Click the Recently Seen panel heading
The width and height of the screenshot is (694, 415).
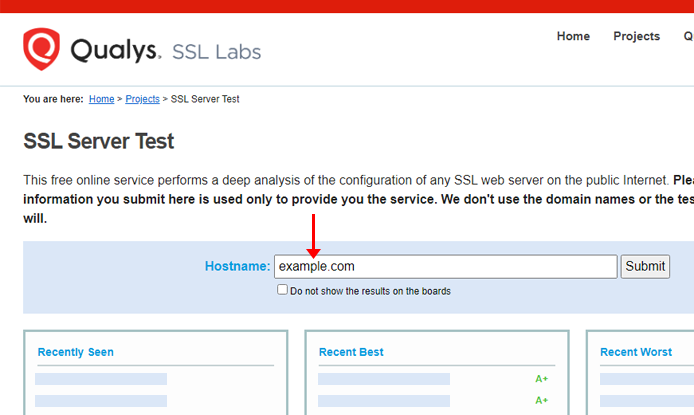pyautogui.click(x=76, y=352)
